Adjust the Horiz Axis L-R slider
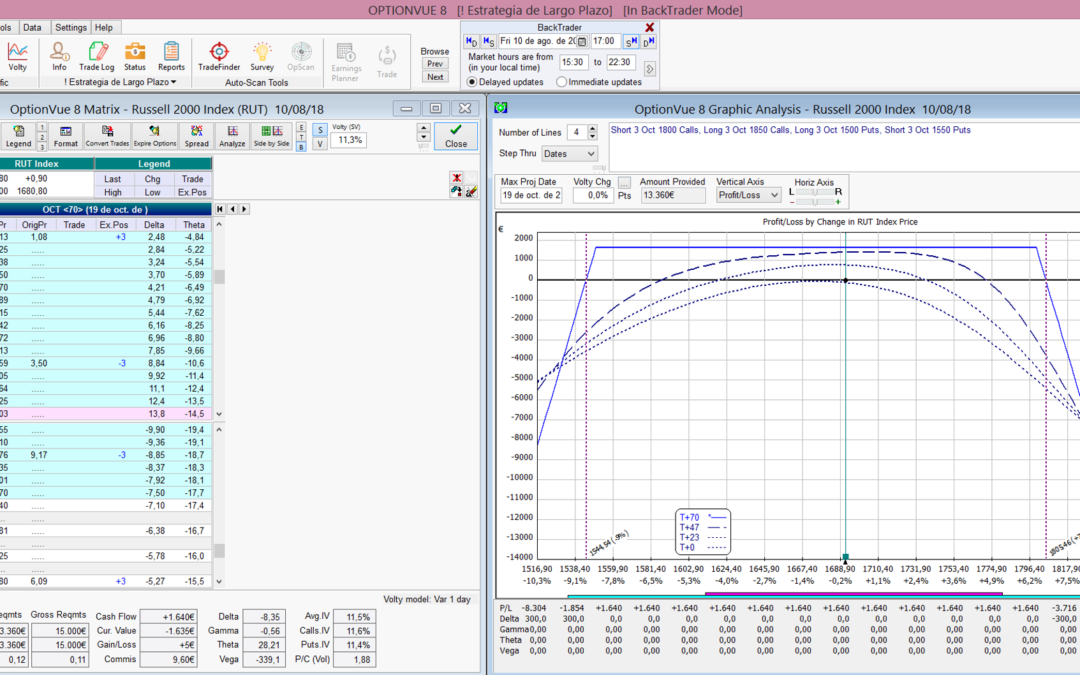The width and height of the screenshot is (1080, 675). tap(815, 192)
